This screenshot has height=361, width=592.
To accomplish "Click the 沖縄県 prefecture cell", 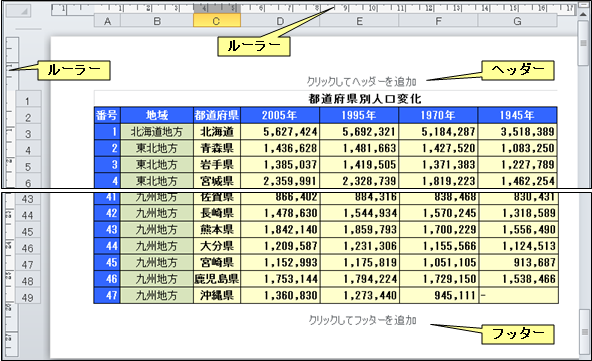I will click(217, 295).
